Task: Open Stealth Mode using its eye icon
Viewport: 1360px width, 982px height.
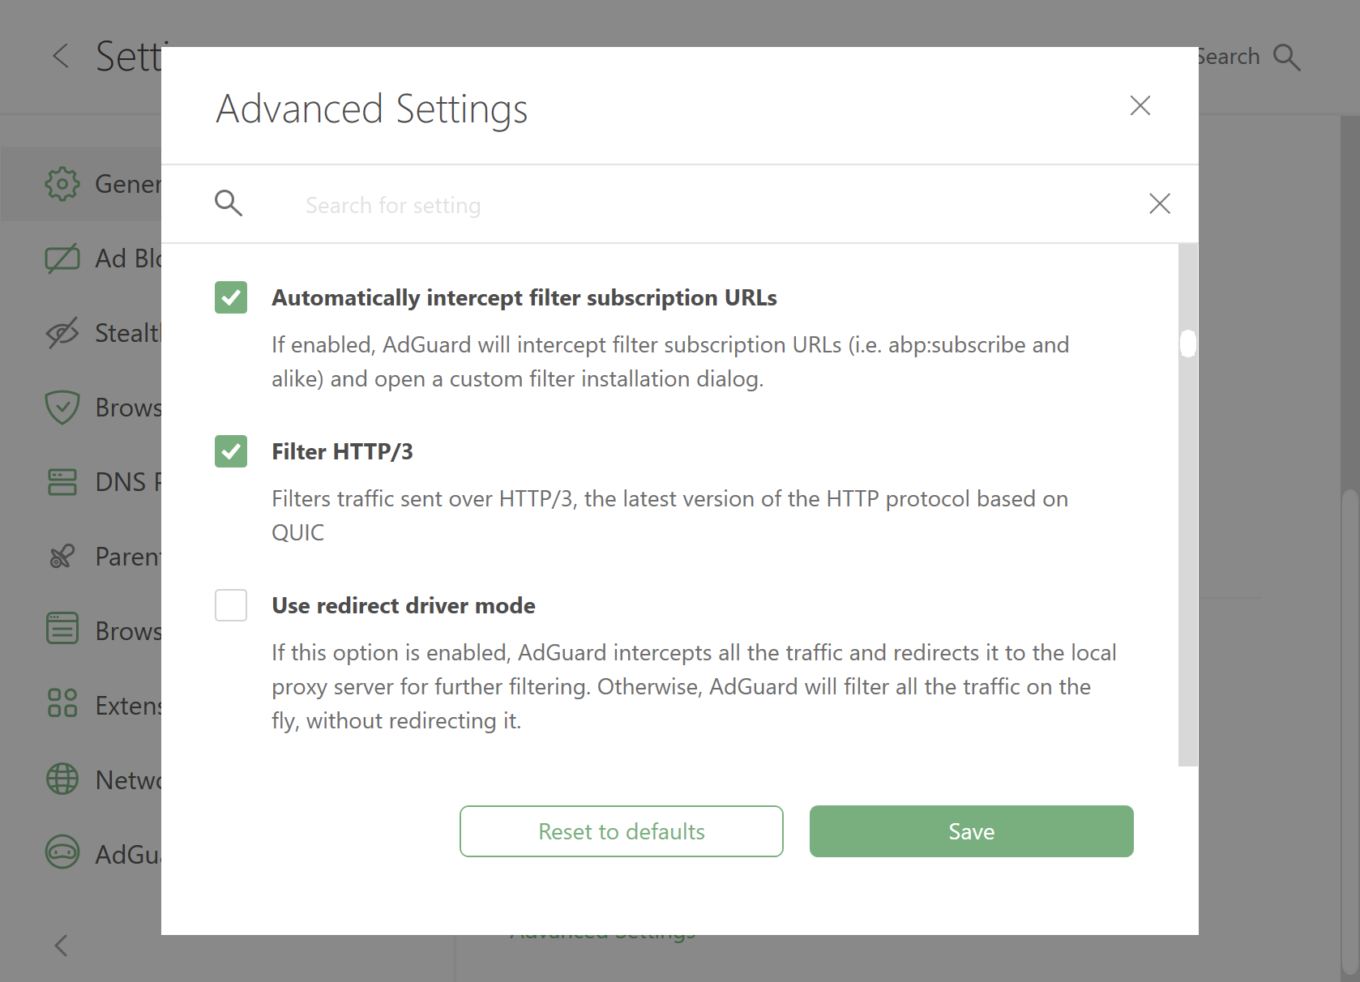Action: click(x=61, y=333)
